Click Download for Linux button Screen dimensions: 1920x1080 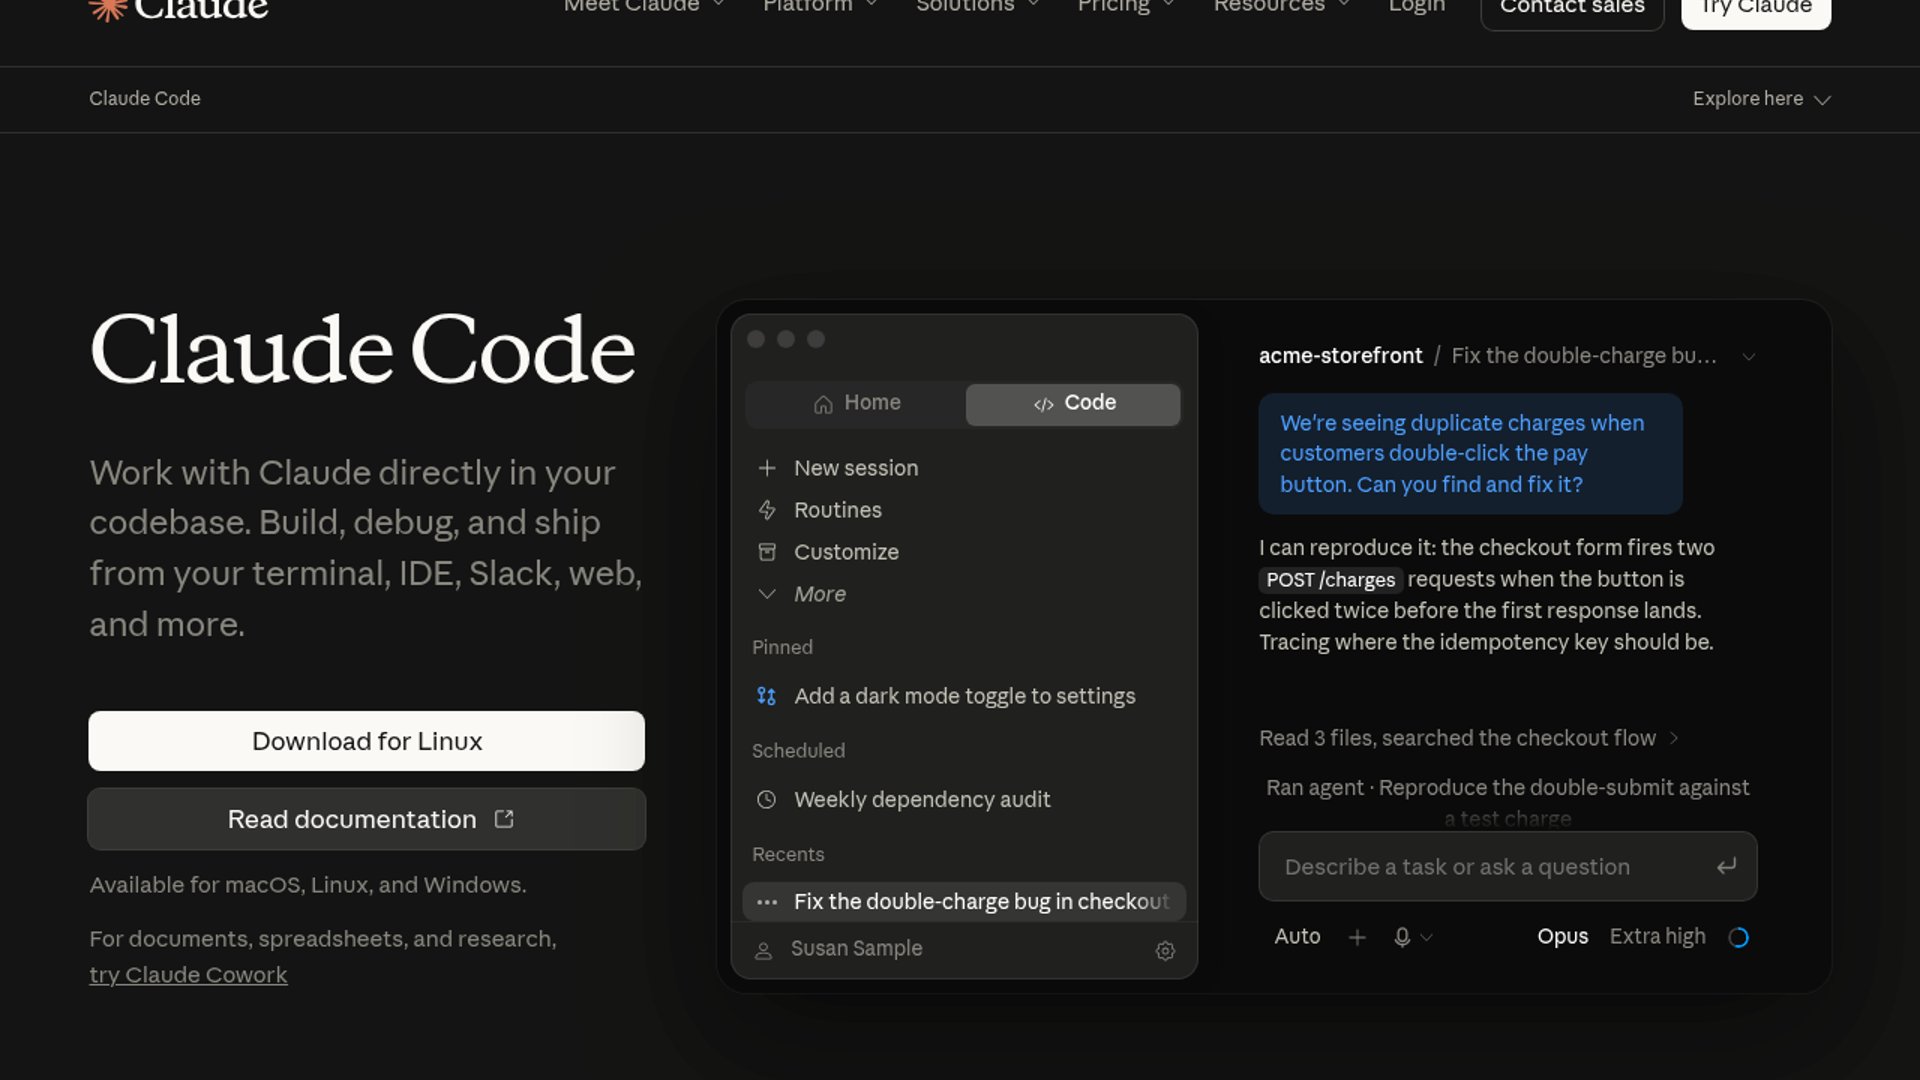[366, 741]
